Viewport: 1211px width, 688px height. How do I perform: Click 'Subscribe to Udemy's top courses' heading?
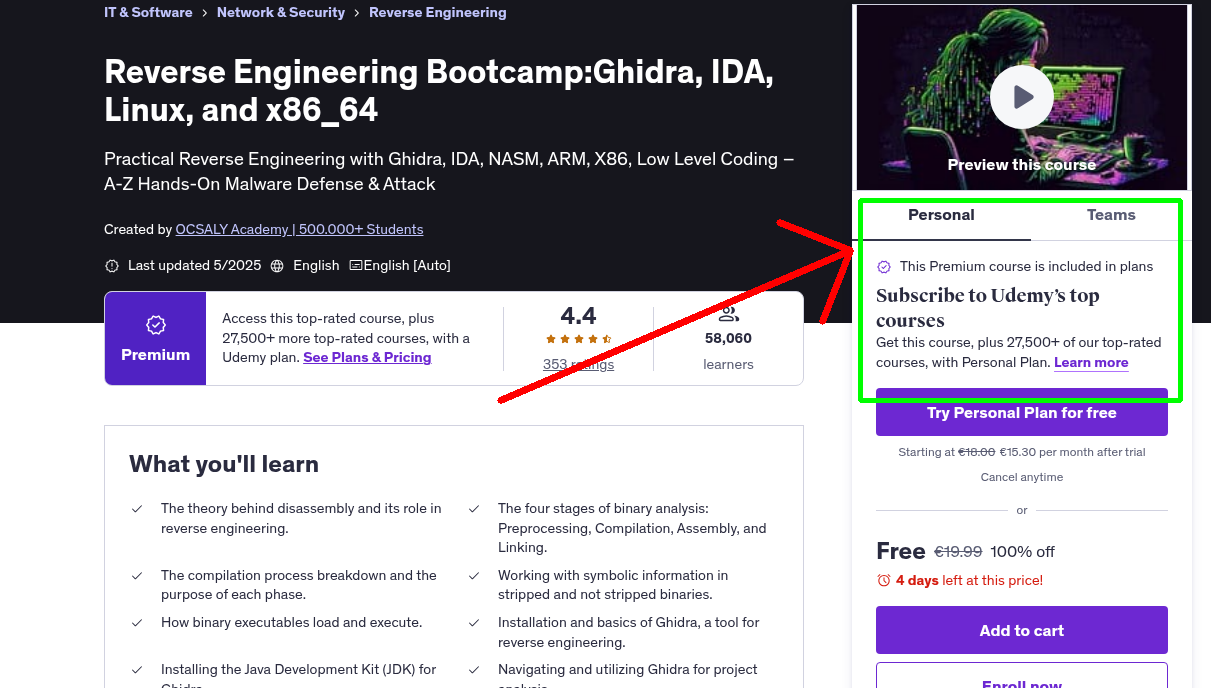pyautogui.click(x=987, y=308)
